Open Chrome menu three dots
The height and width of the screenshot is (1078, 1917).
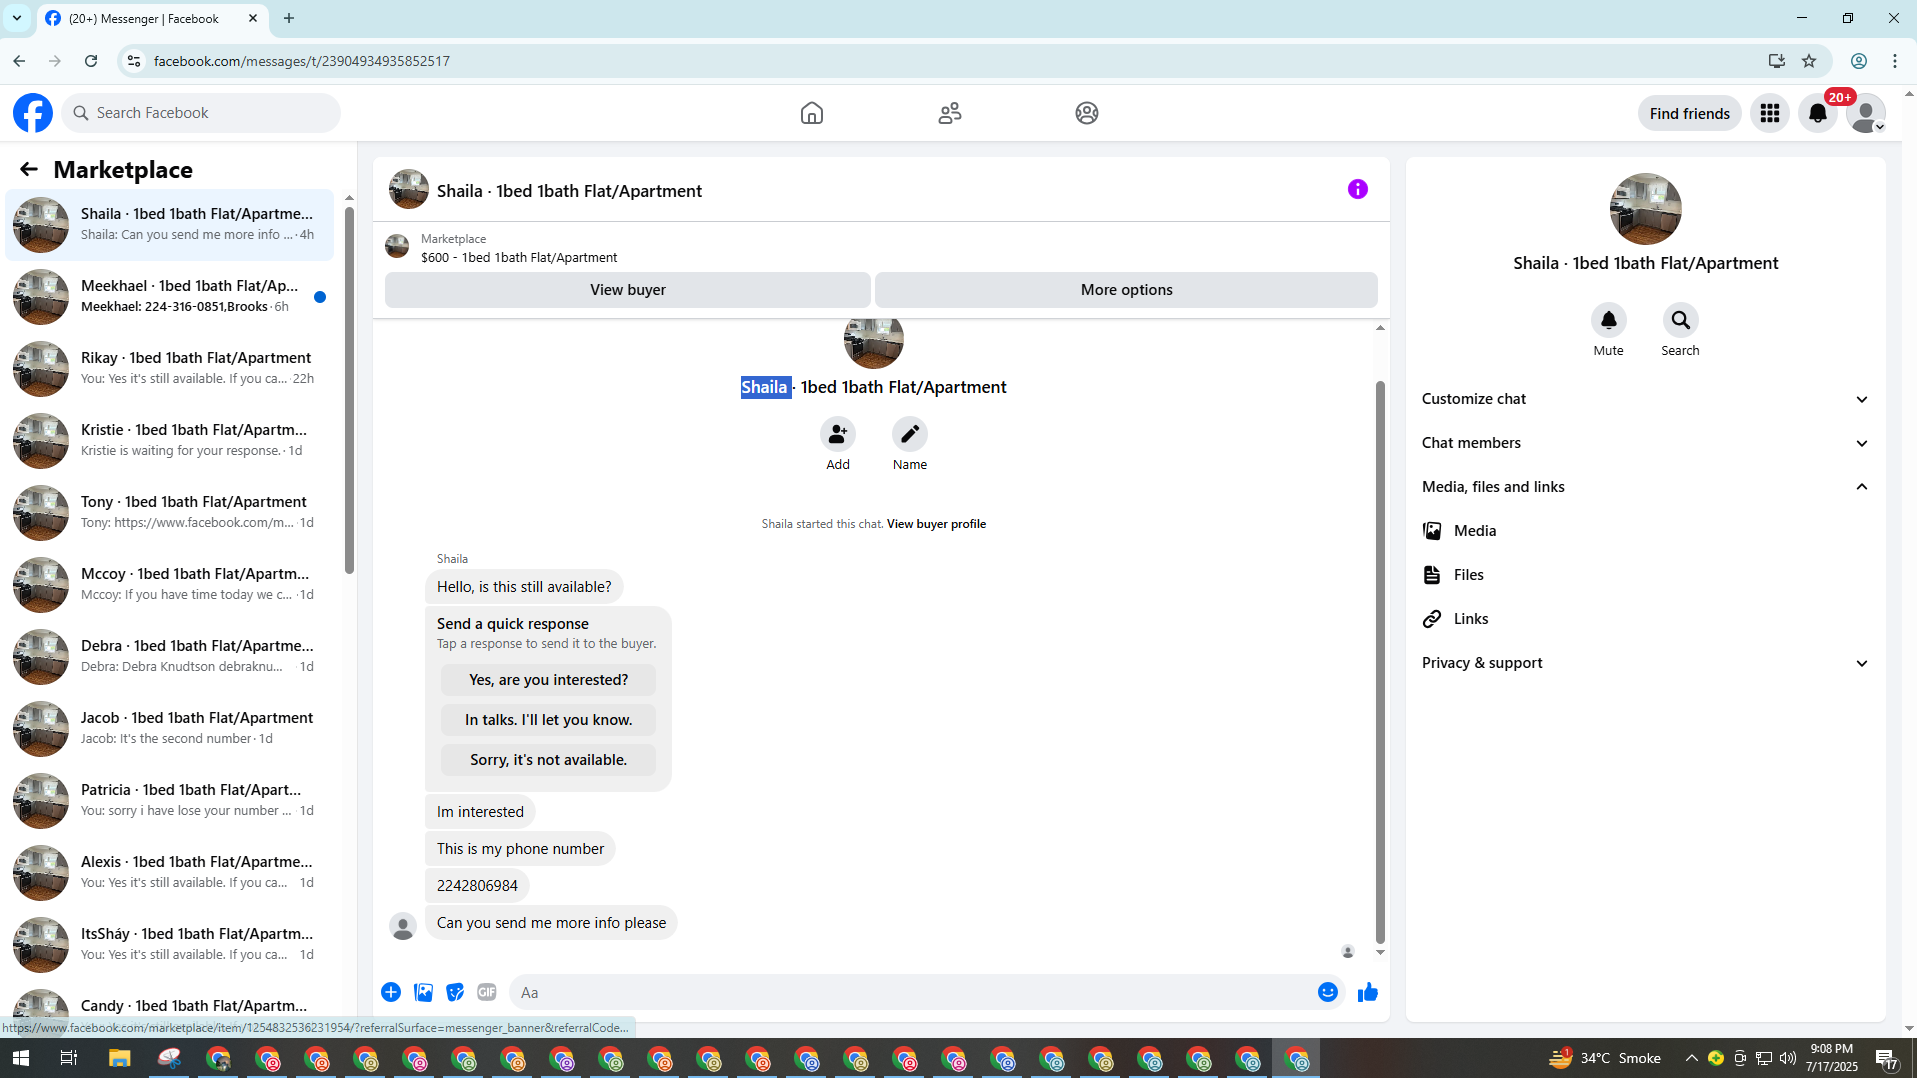click(x=1895, y=61)
